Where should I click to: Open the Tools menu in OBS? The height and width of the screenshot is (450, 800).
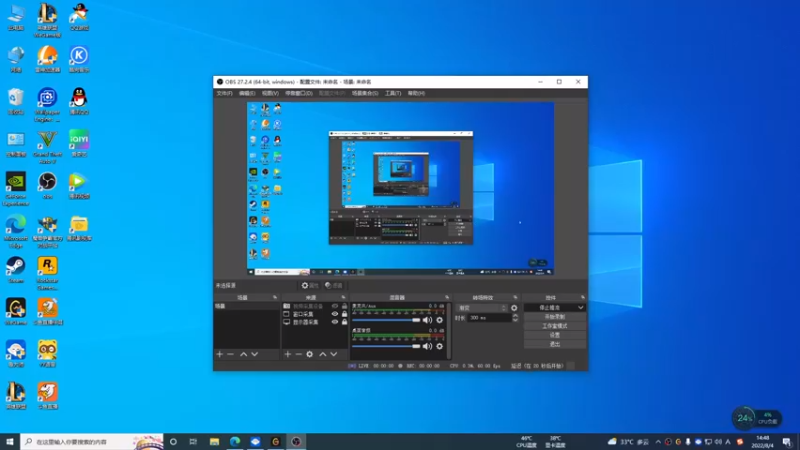click(x=393, y=93)
